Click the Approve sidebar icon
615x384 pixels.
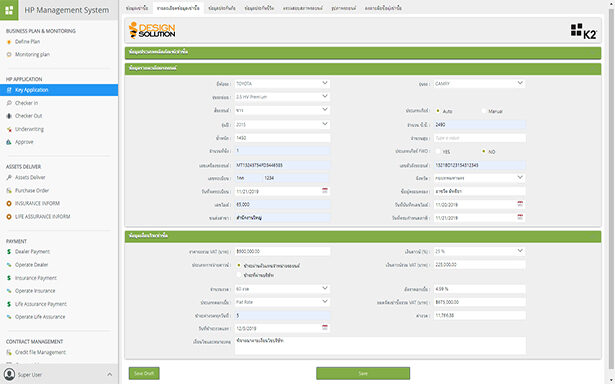(9, 142)
